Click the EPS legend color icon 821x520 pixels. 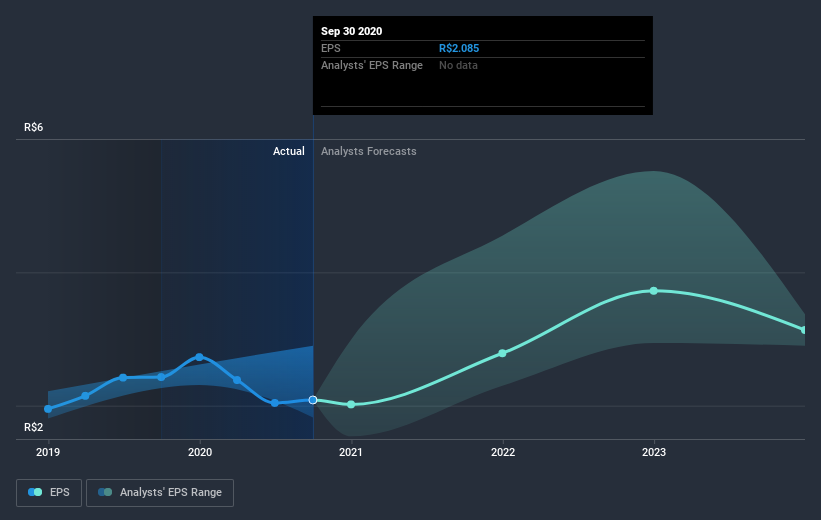point(35,492)
